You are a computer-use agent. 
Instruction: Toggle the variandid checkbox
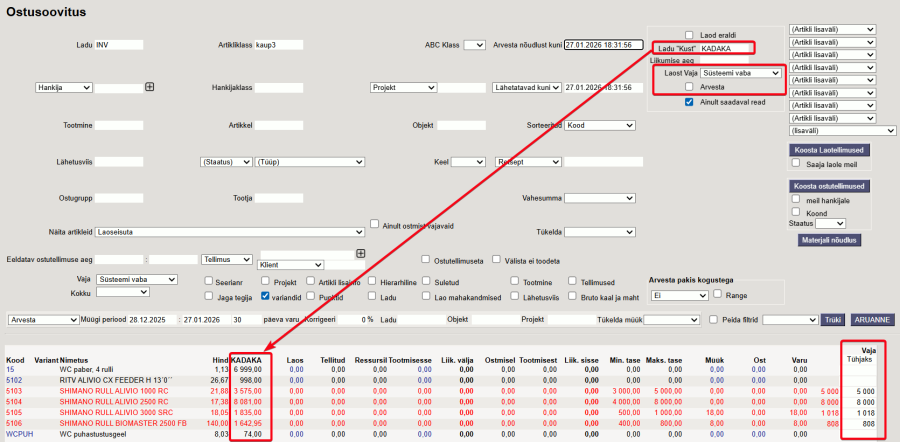click(x=264, y=296)
